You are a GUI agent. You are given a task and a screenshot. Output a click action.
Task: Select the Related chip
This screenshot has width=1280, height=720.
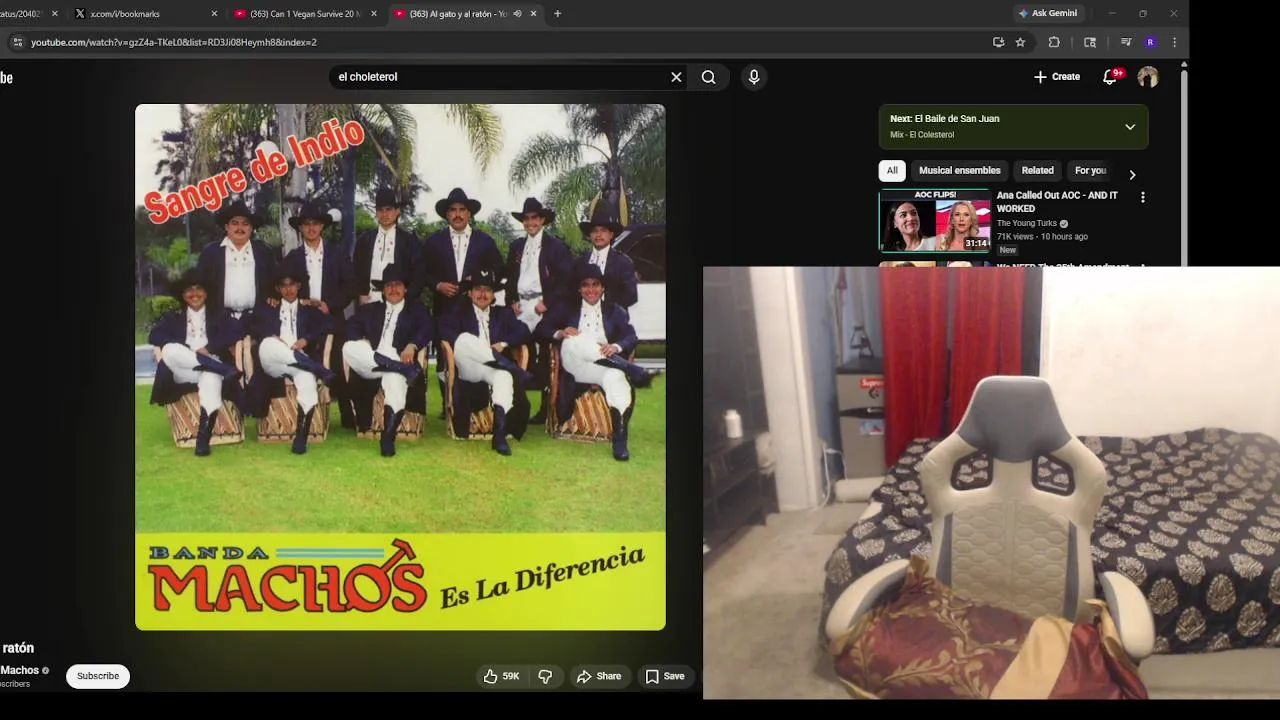1037,170
